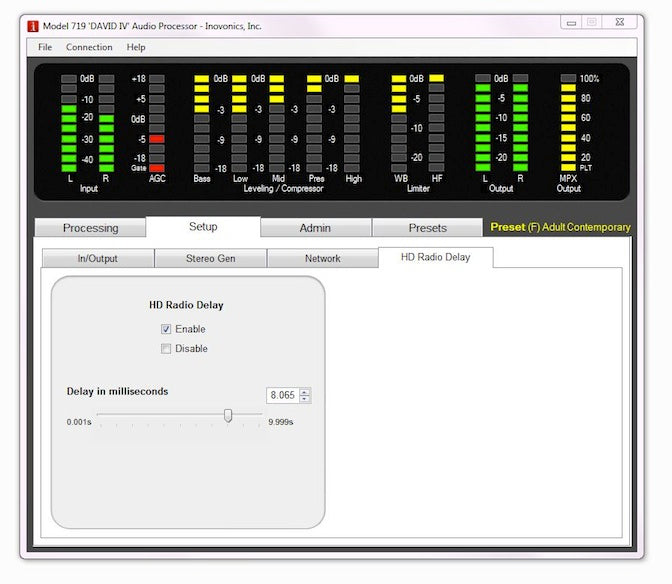Open the Connection menu
This screenshot has width=672, height=584.
(89, 47)
